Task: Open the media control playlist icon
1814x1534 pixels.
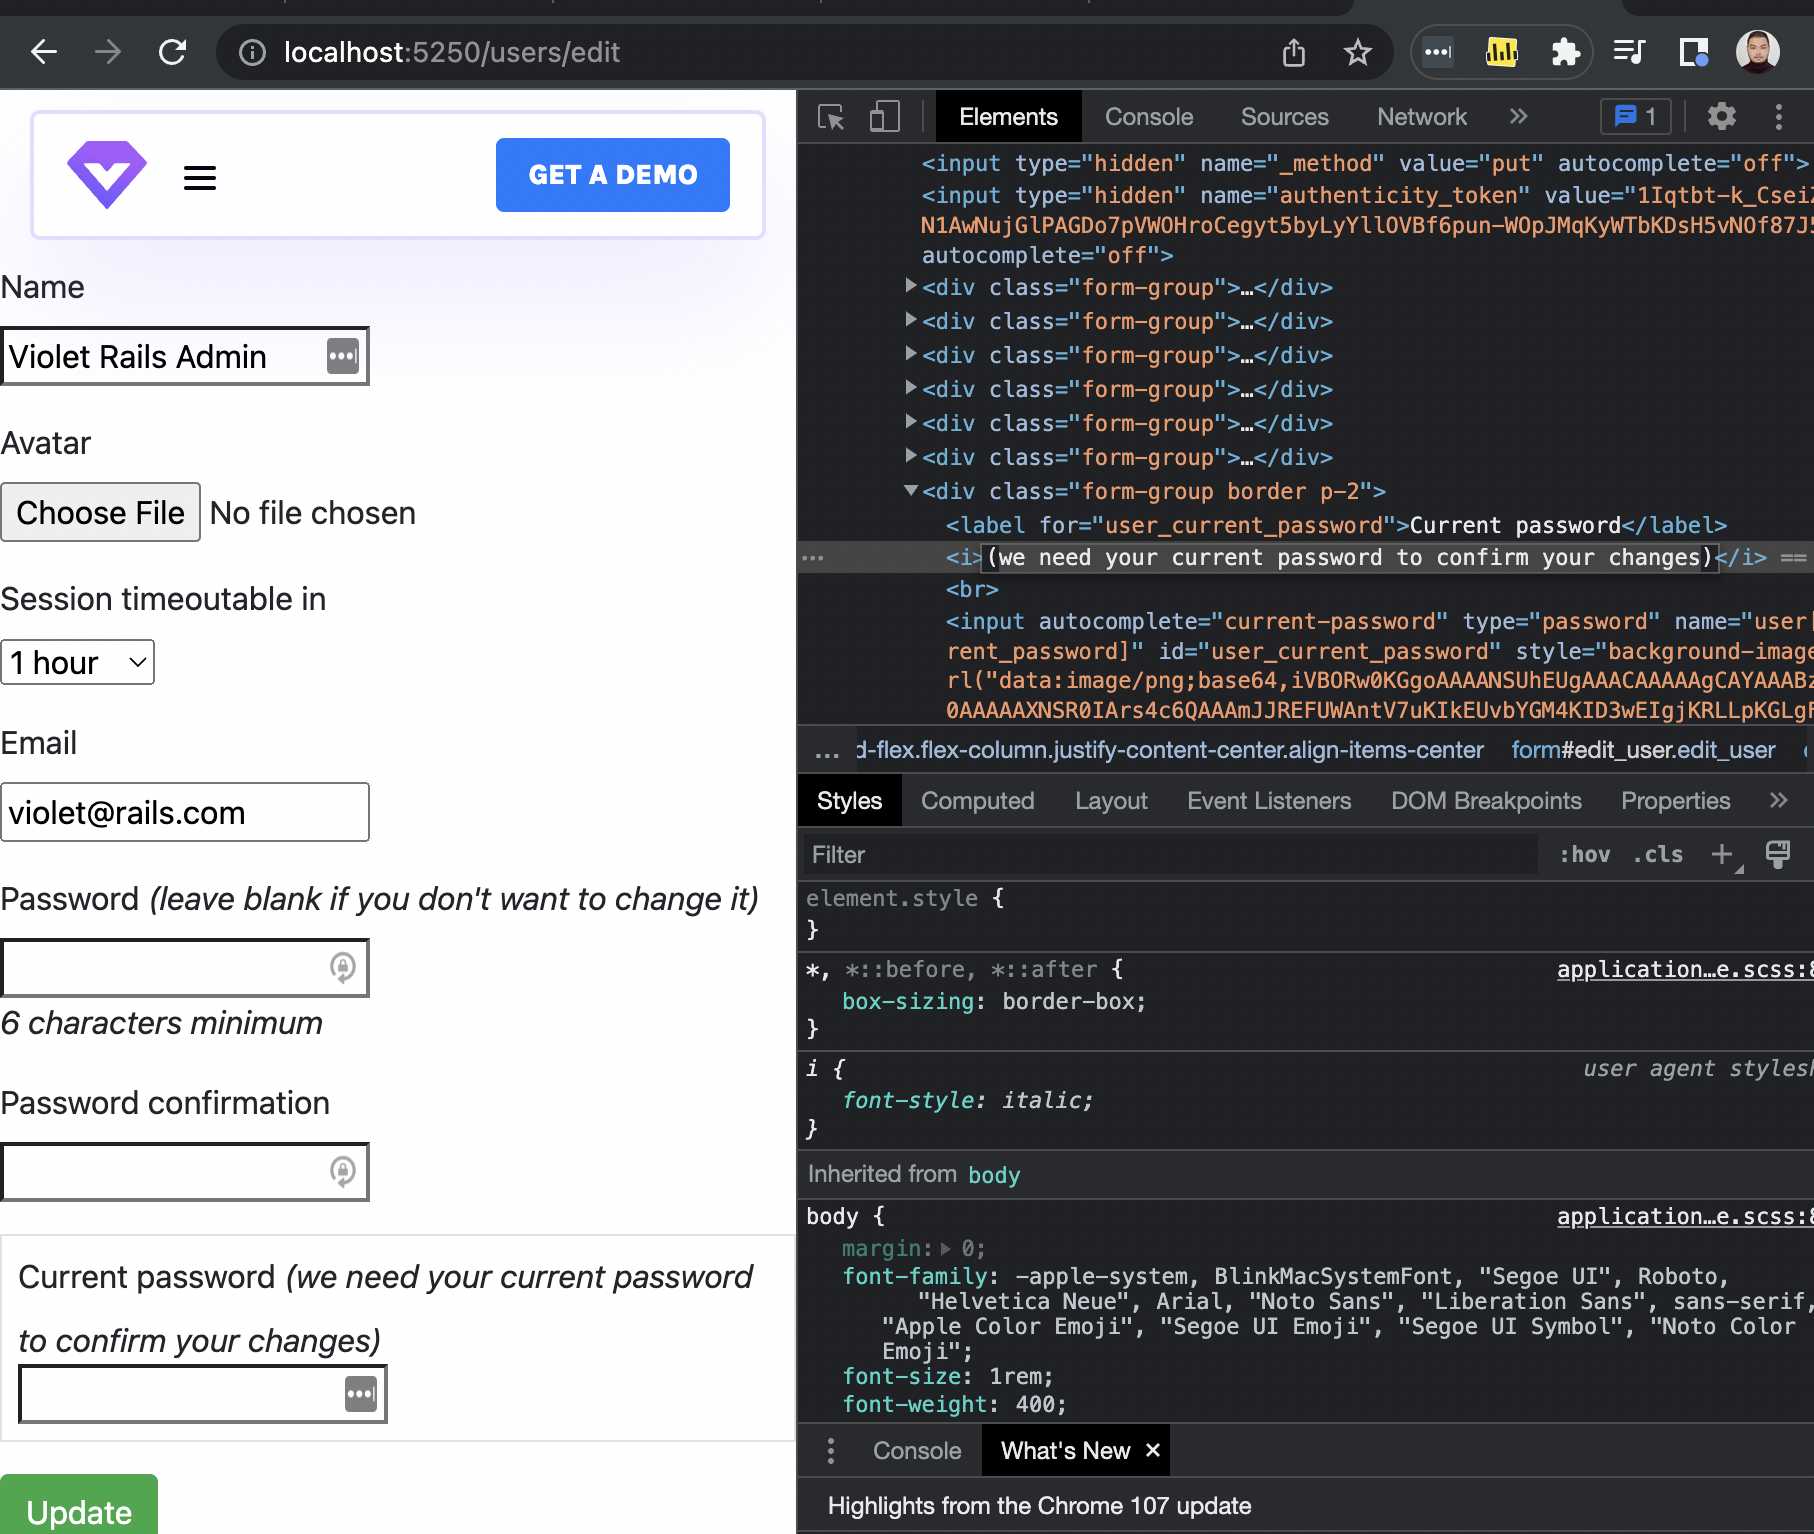Action: [1629, 52]
